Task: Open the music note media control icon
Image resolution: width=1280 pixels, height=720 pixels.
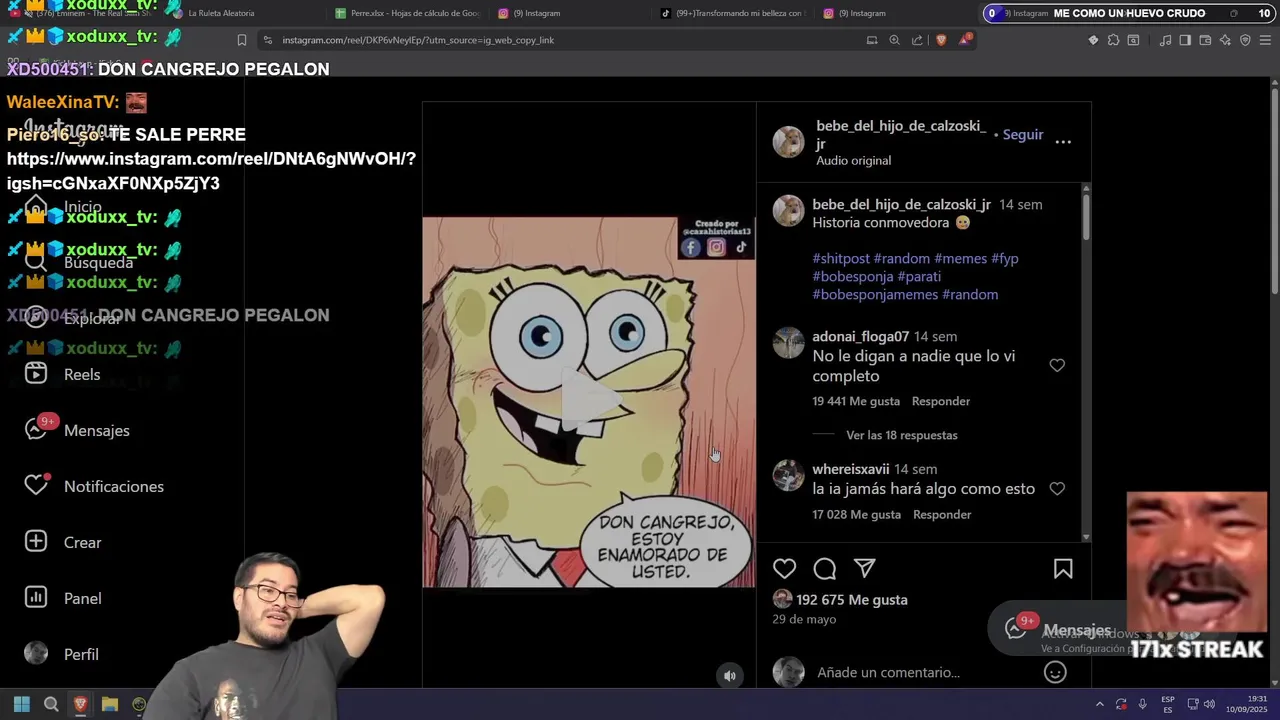Action: (1165, 40)
